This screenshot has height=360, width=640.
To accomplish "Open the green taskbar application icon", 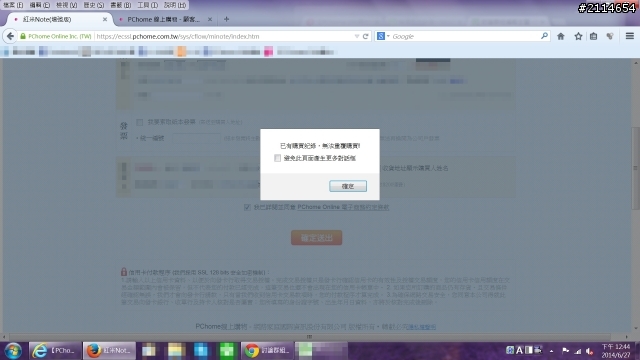I will (x=227, y=351).
